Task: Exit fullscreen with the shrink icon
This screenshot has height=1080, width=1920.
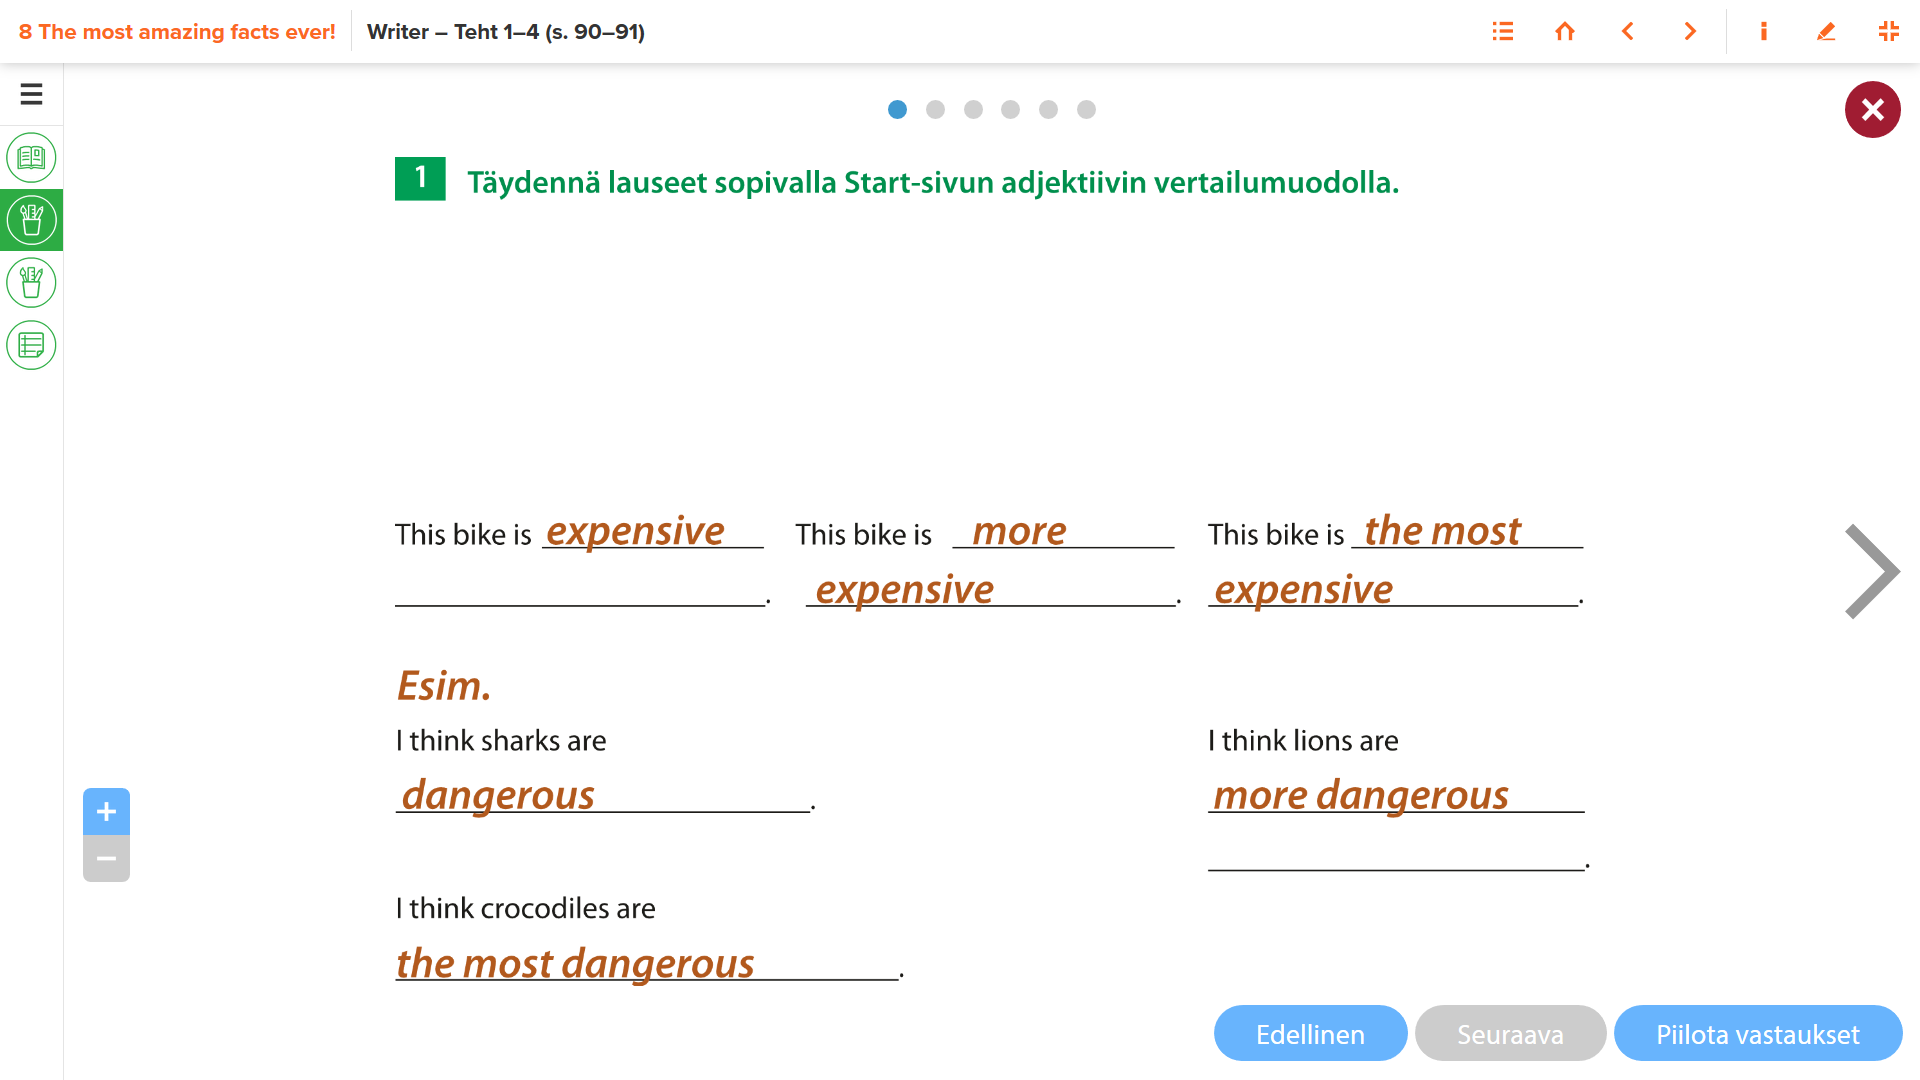Action: 1888,32
